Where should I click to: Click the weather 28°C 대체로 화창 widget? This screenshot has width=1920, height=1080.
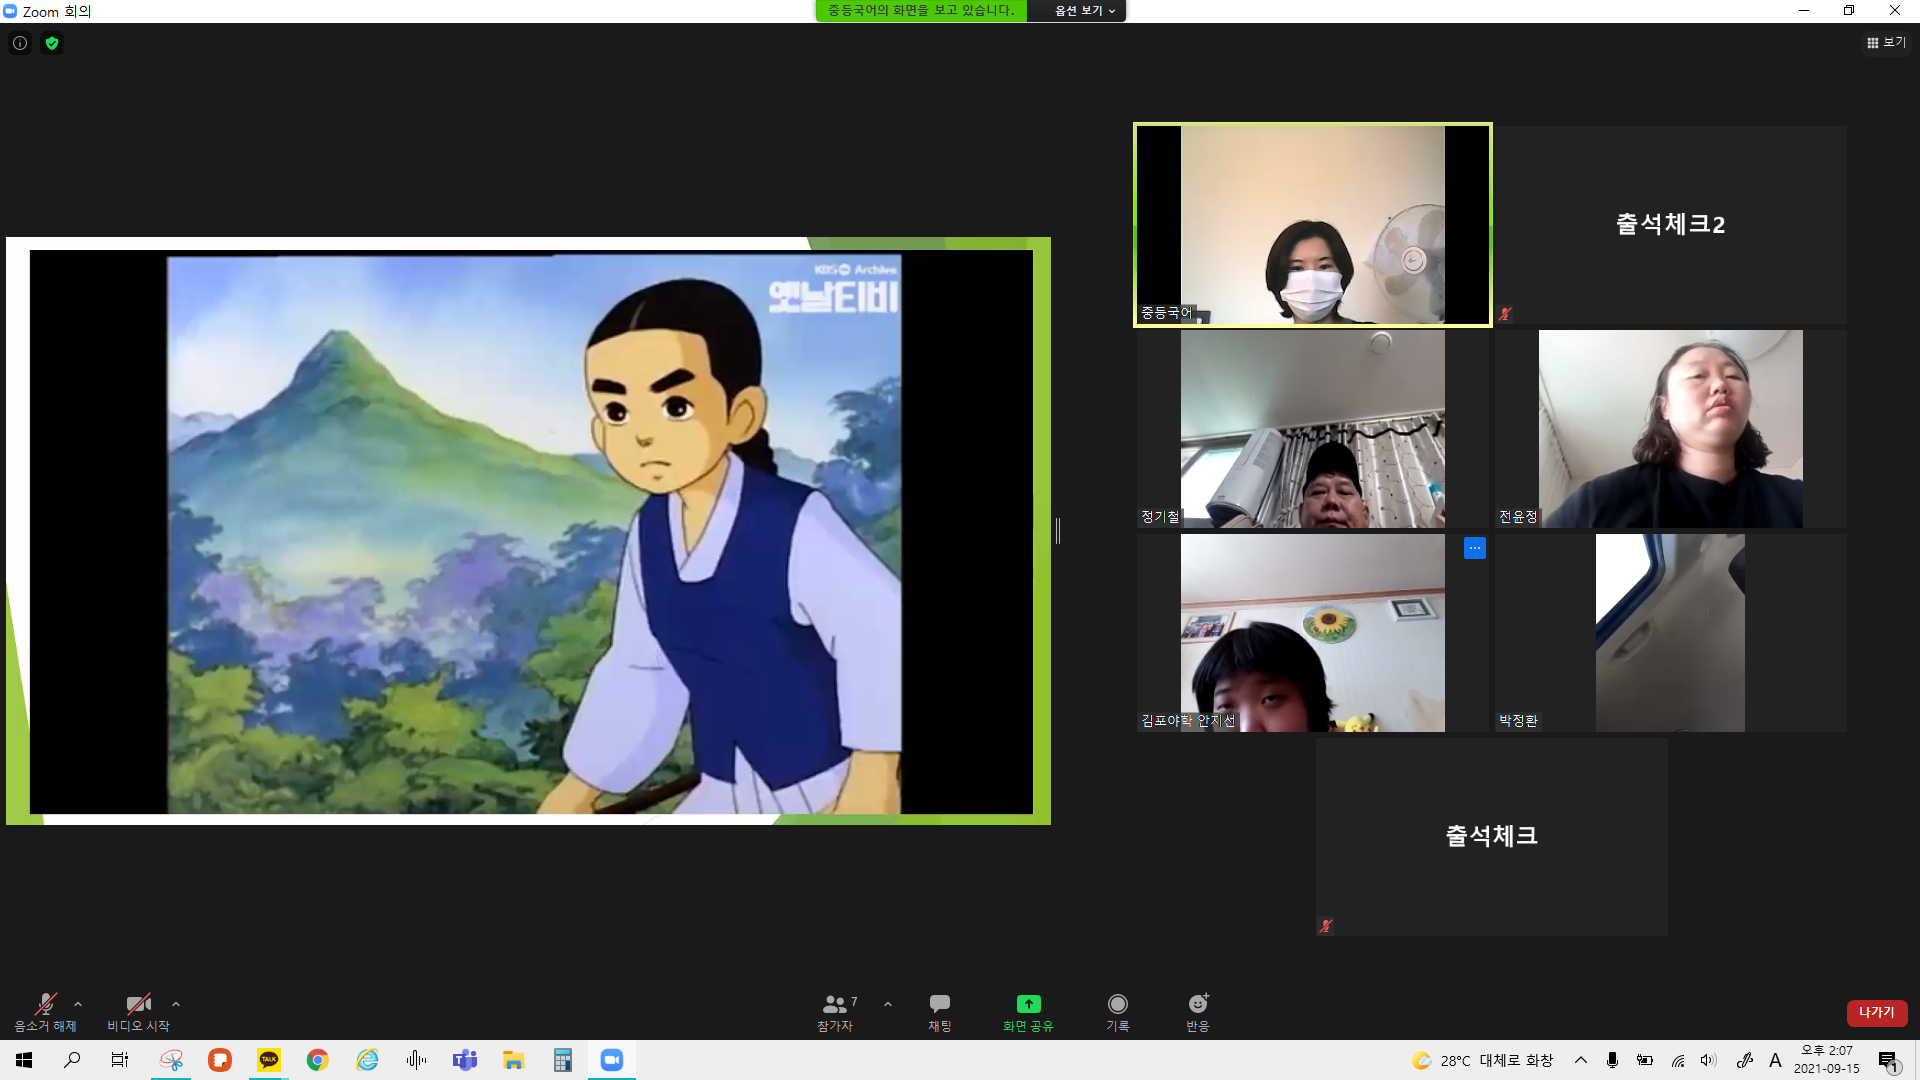(1482, 1060)
